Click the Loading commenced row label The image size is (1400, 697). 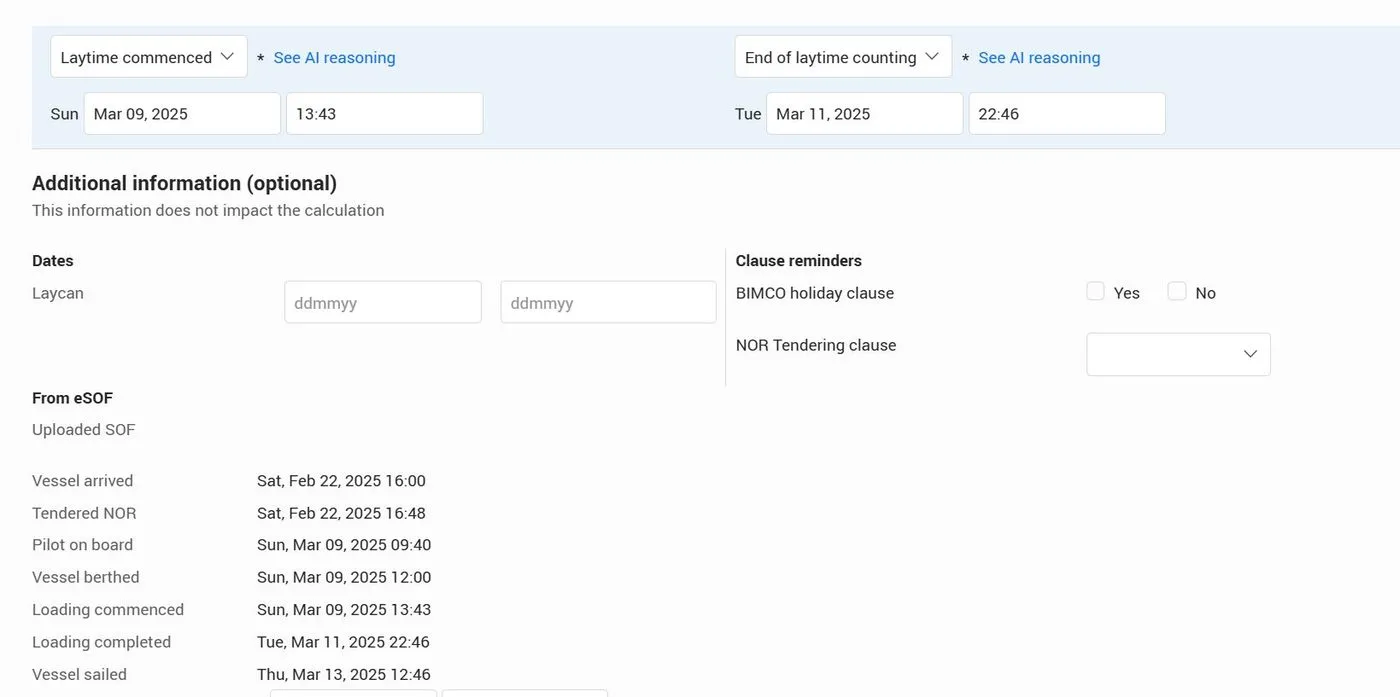108,610
